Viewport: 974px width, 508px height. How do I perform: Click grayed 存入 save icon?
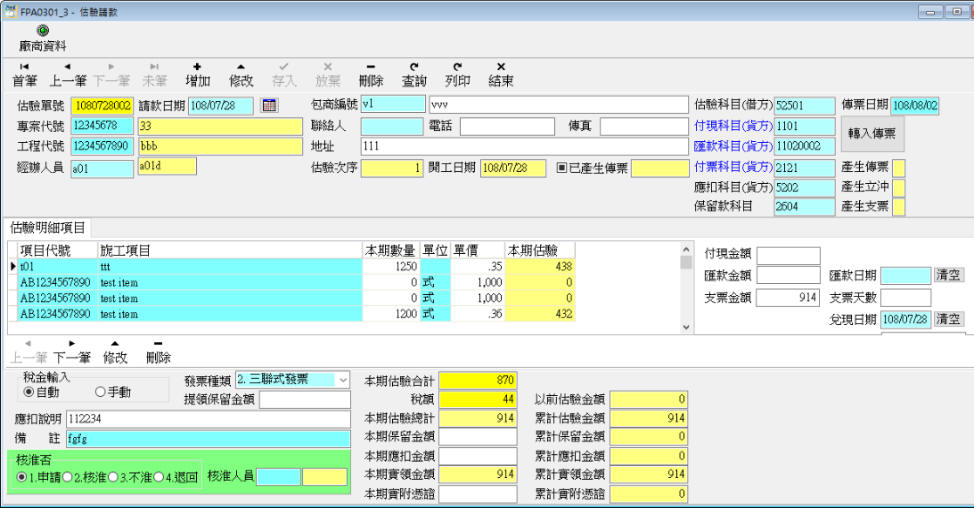click(284, 75)
